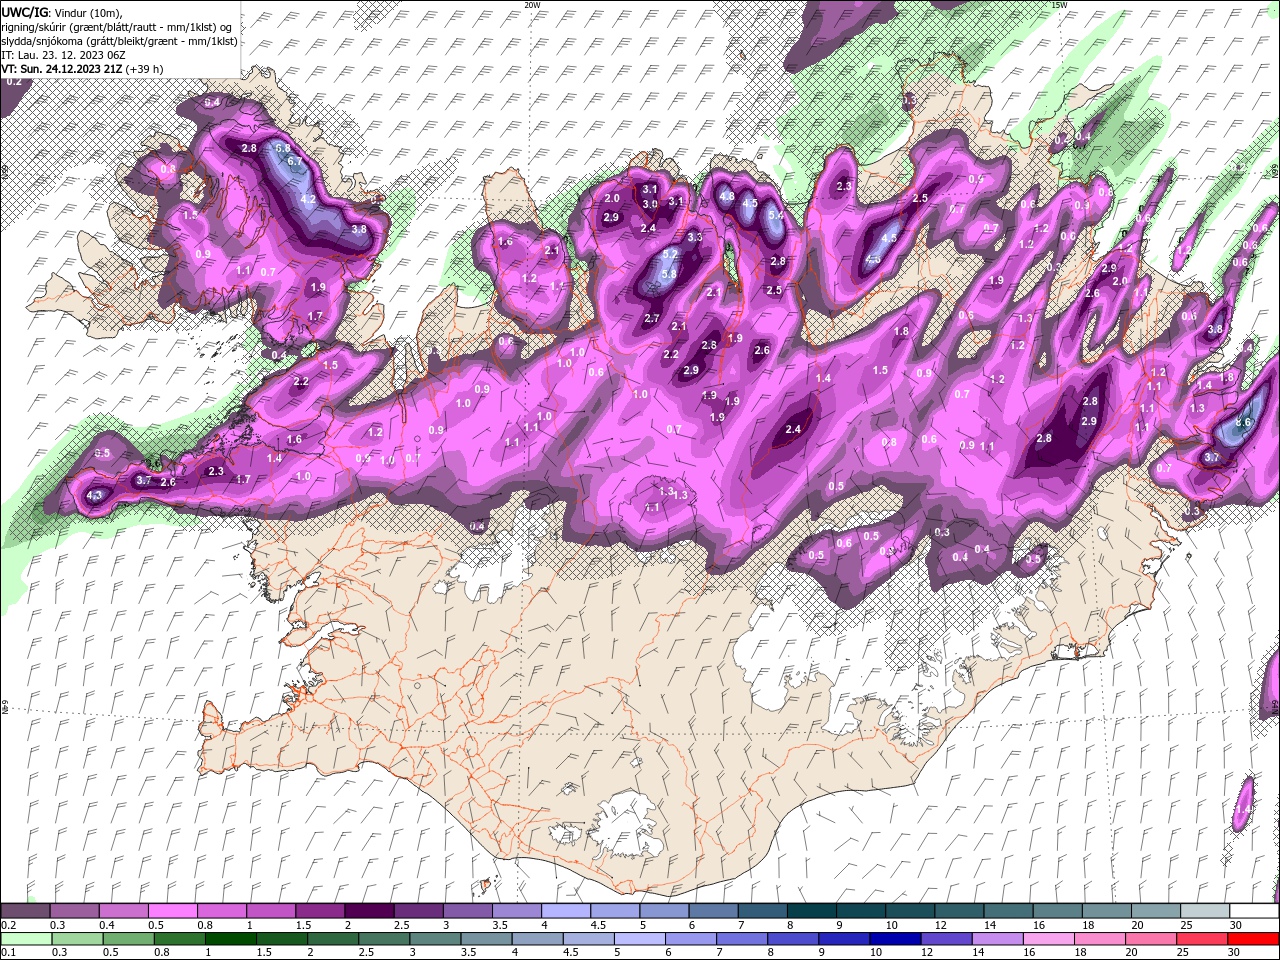
Task: Click the darkest green rain swatch between 1 and 1.5
Action: (230, 939)
